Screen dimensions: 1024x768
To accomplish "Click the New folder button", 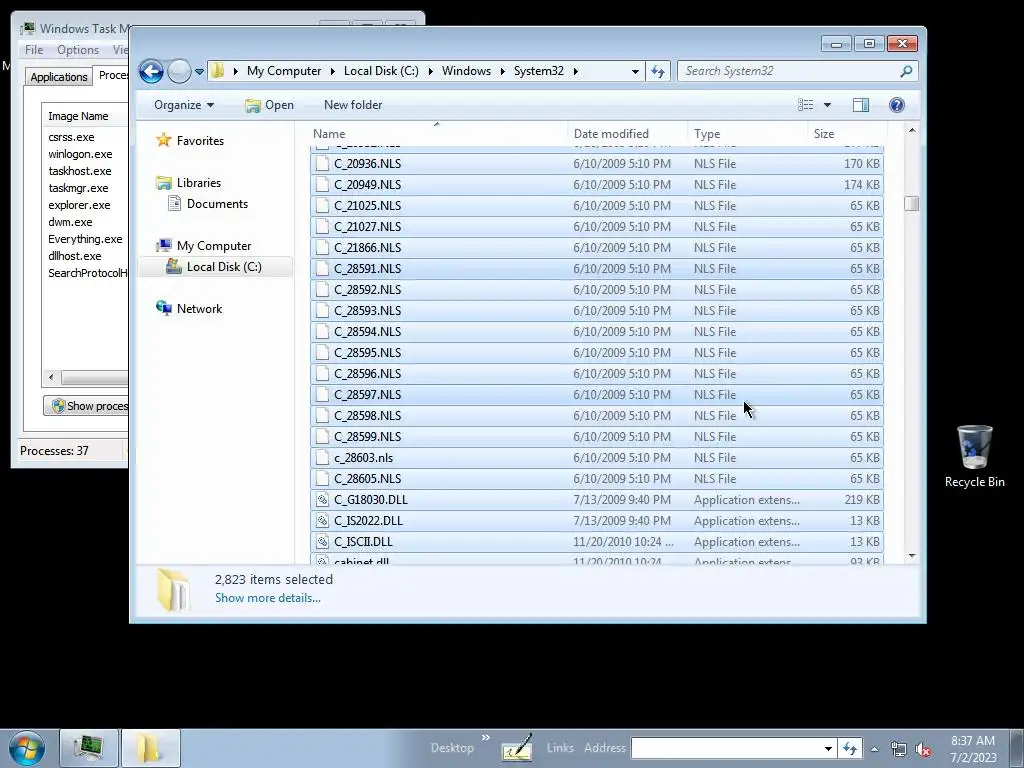I will 353,105.
